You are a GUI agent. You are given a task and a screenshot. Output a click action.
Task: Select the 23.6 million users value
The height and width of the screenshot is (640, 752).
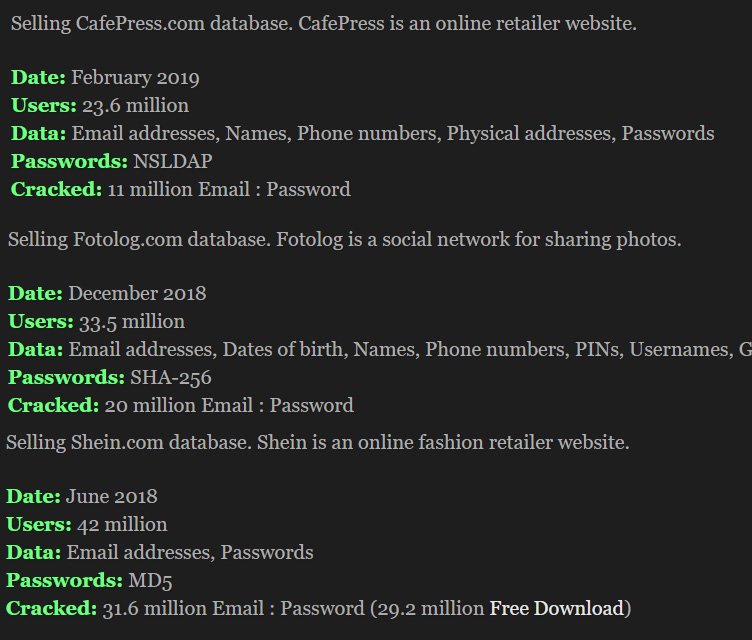pos(135,106)
